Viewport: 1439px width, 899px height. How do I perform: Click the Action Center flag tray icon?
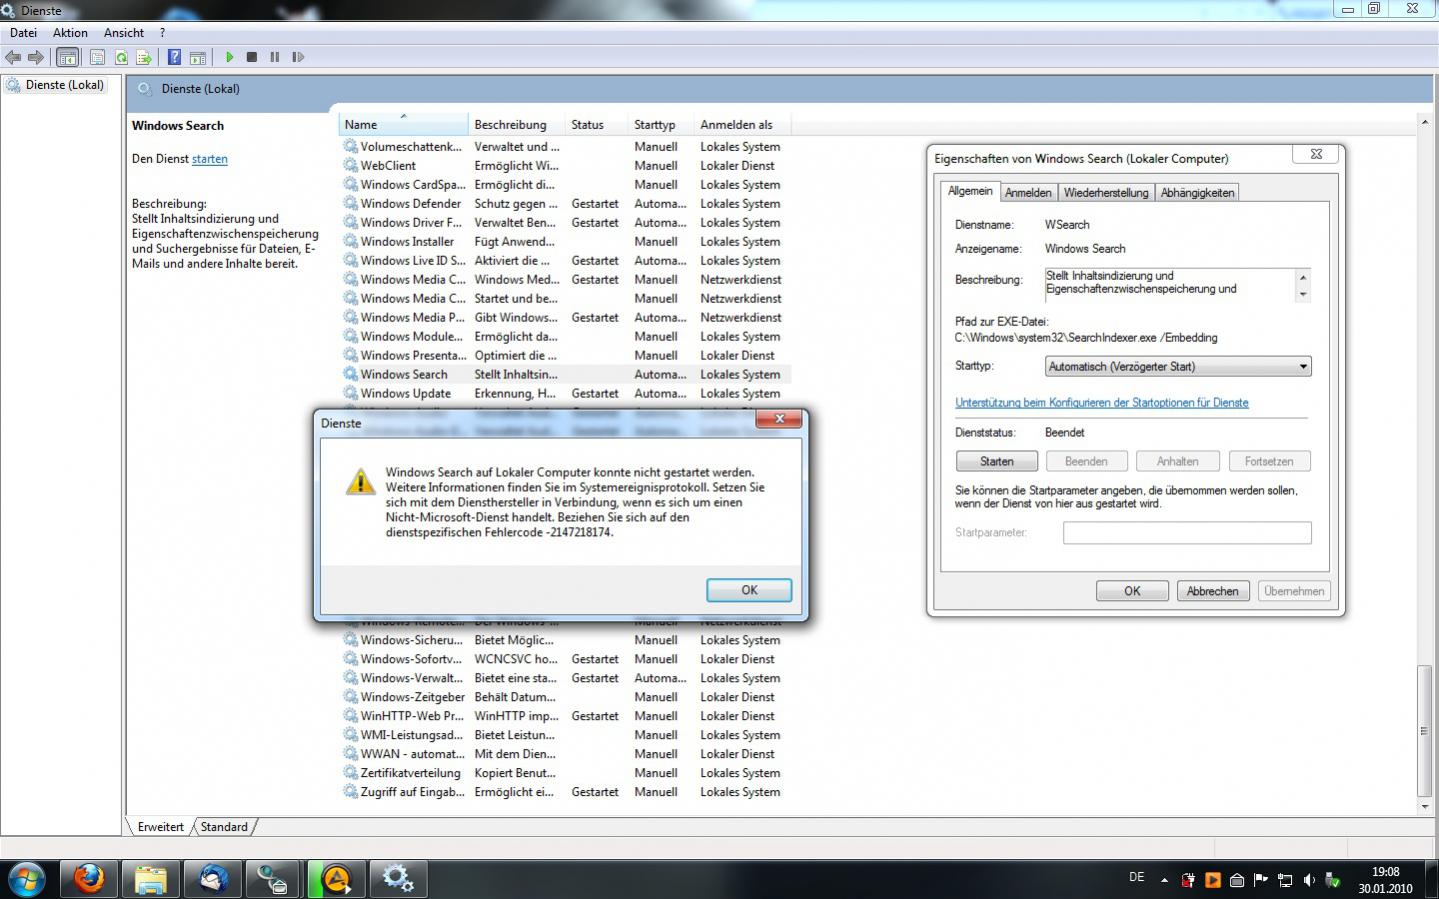click(x=1261, y=880)
